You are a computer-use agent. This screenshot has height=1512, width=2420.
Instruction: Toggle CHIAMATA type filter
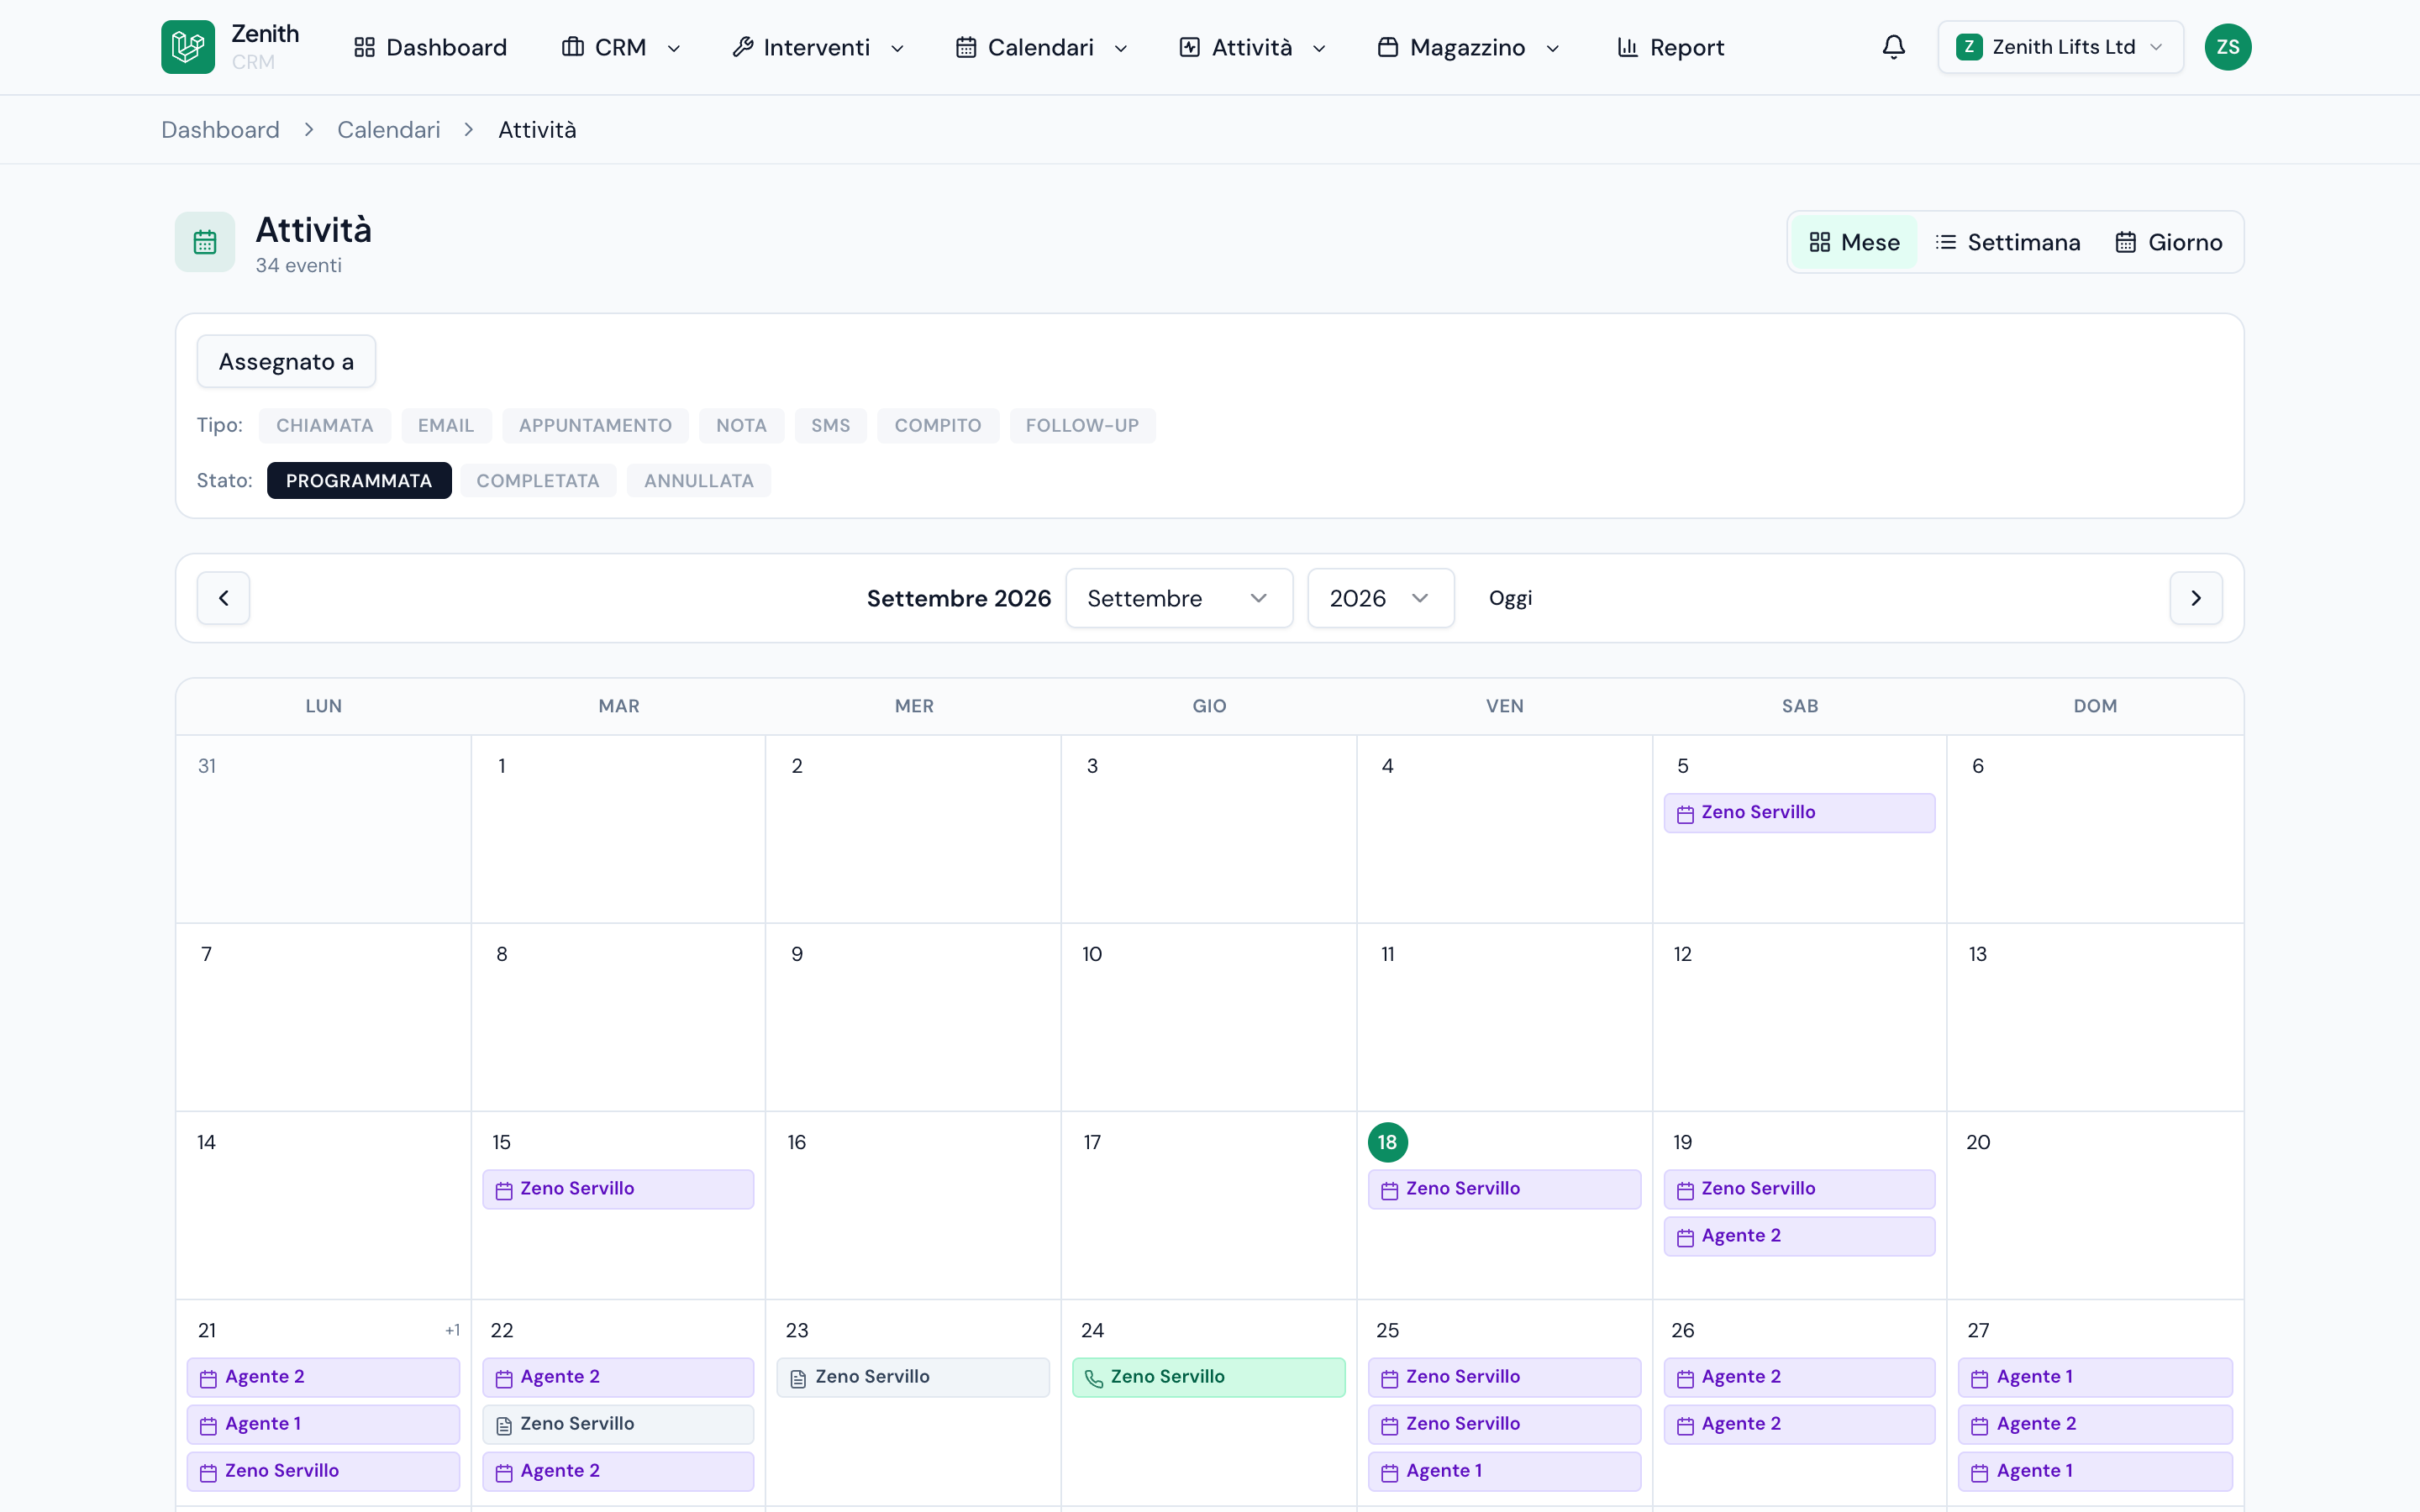[324, 426]
